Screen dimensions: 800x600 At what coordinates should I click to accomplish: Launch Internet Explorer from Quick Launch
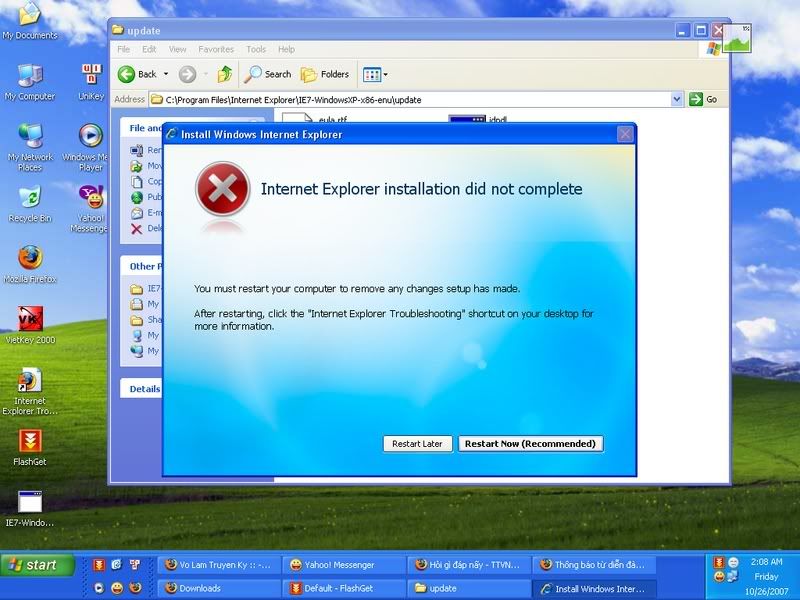117,564
